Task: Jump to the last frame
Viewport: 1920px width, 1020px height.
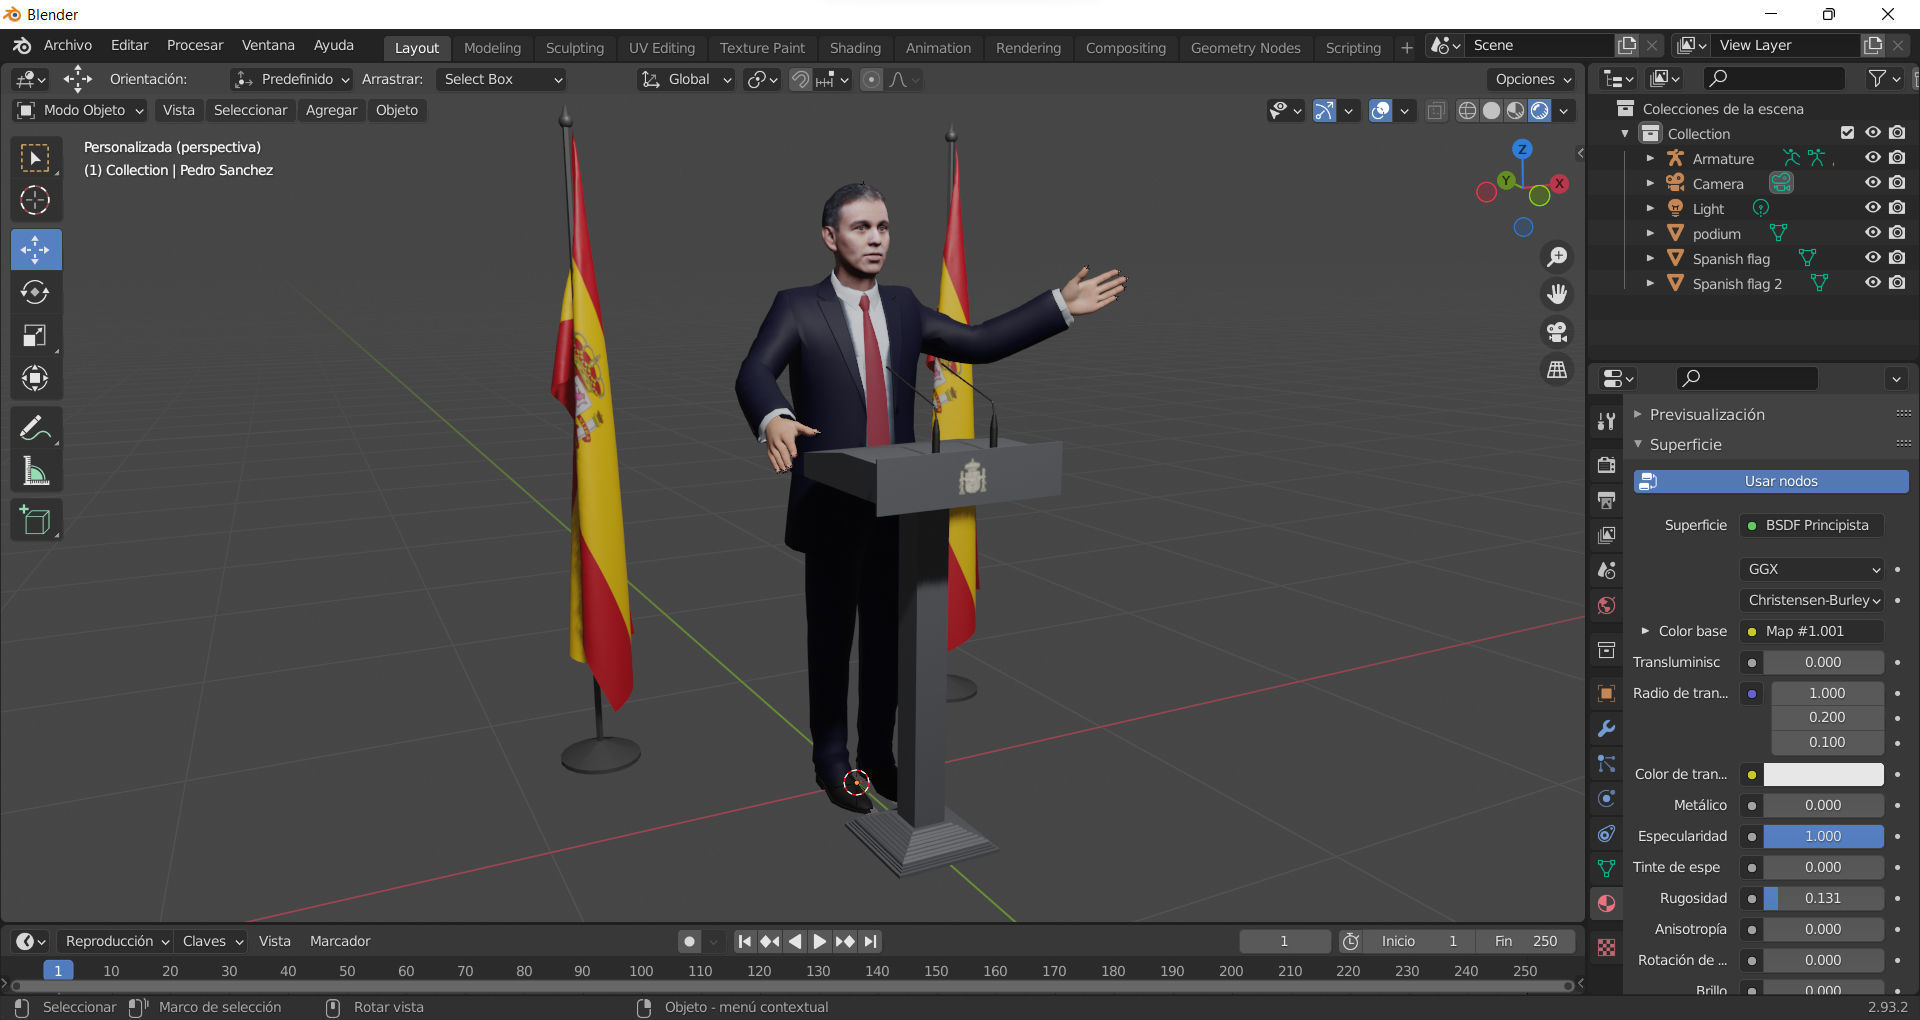Action: (871, 942)
